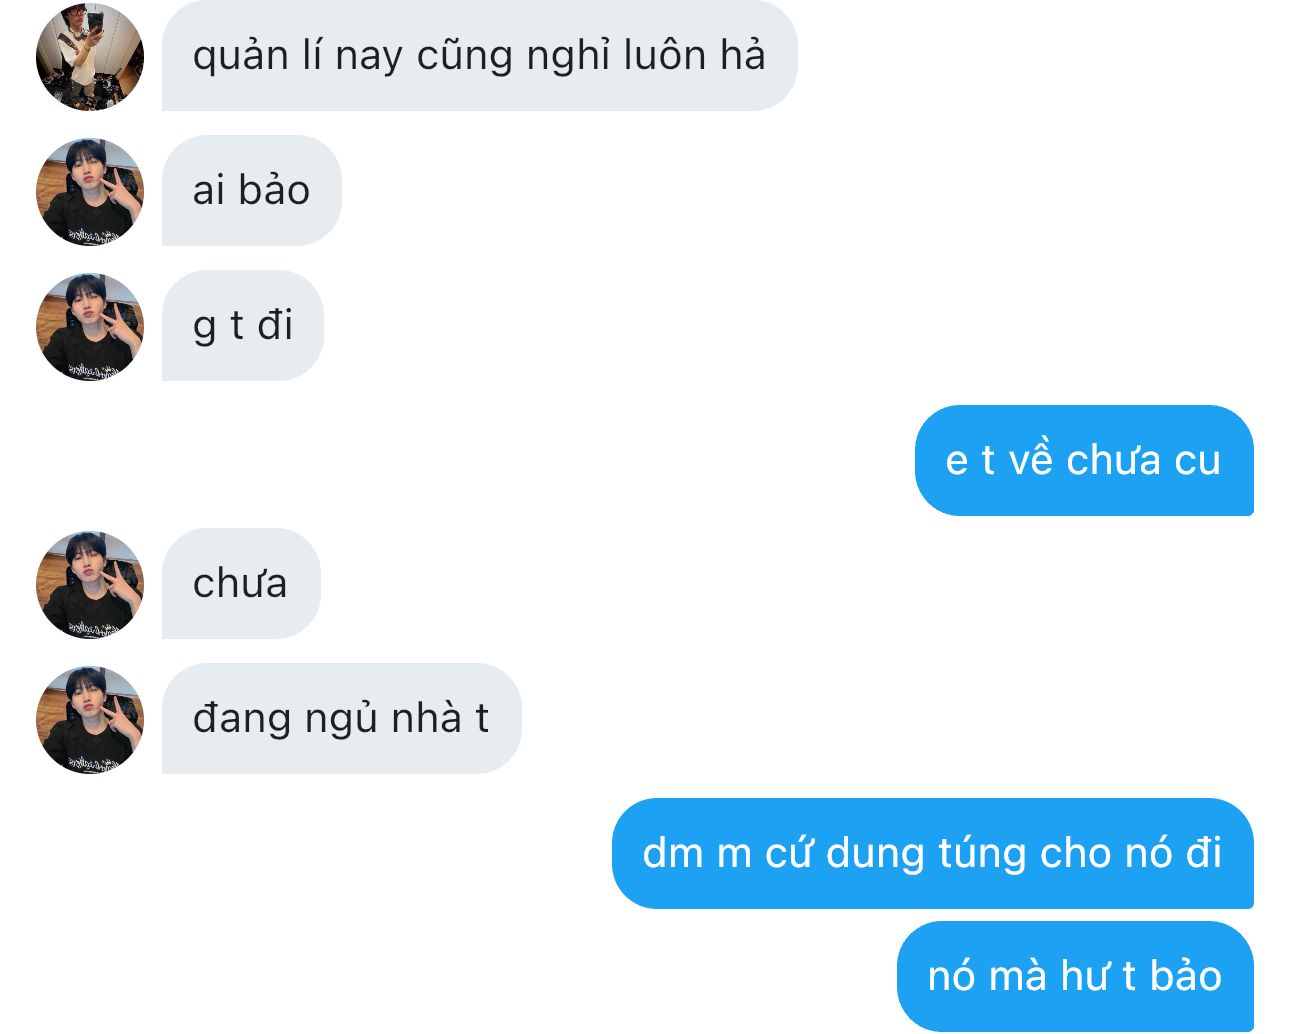Select the last sent message 'nó mà hư t bảo'

[1075, 977]
